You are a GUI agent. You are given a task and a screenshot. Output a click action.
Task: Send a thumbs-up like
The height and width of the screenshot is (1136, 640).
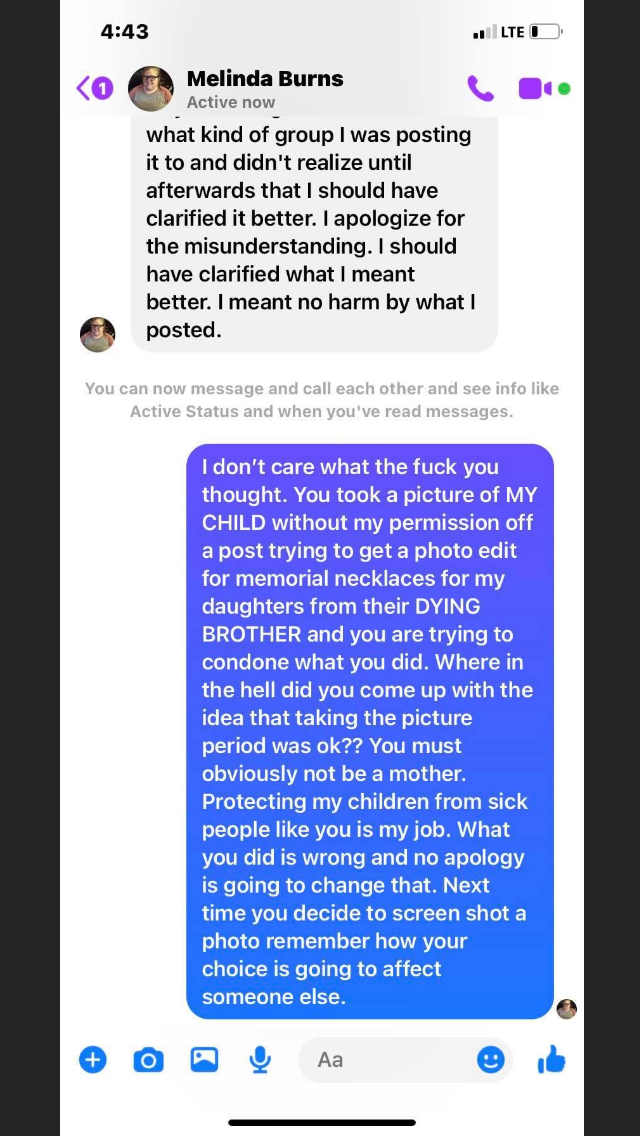pyautogui.click(x=552, y=1060)
